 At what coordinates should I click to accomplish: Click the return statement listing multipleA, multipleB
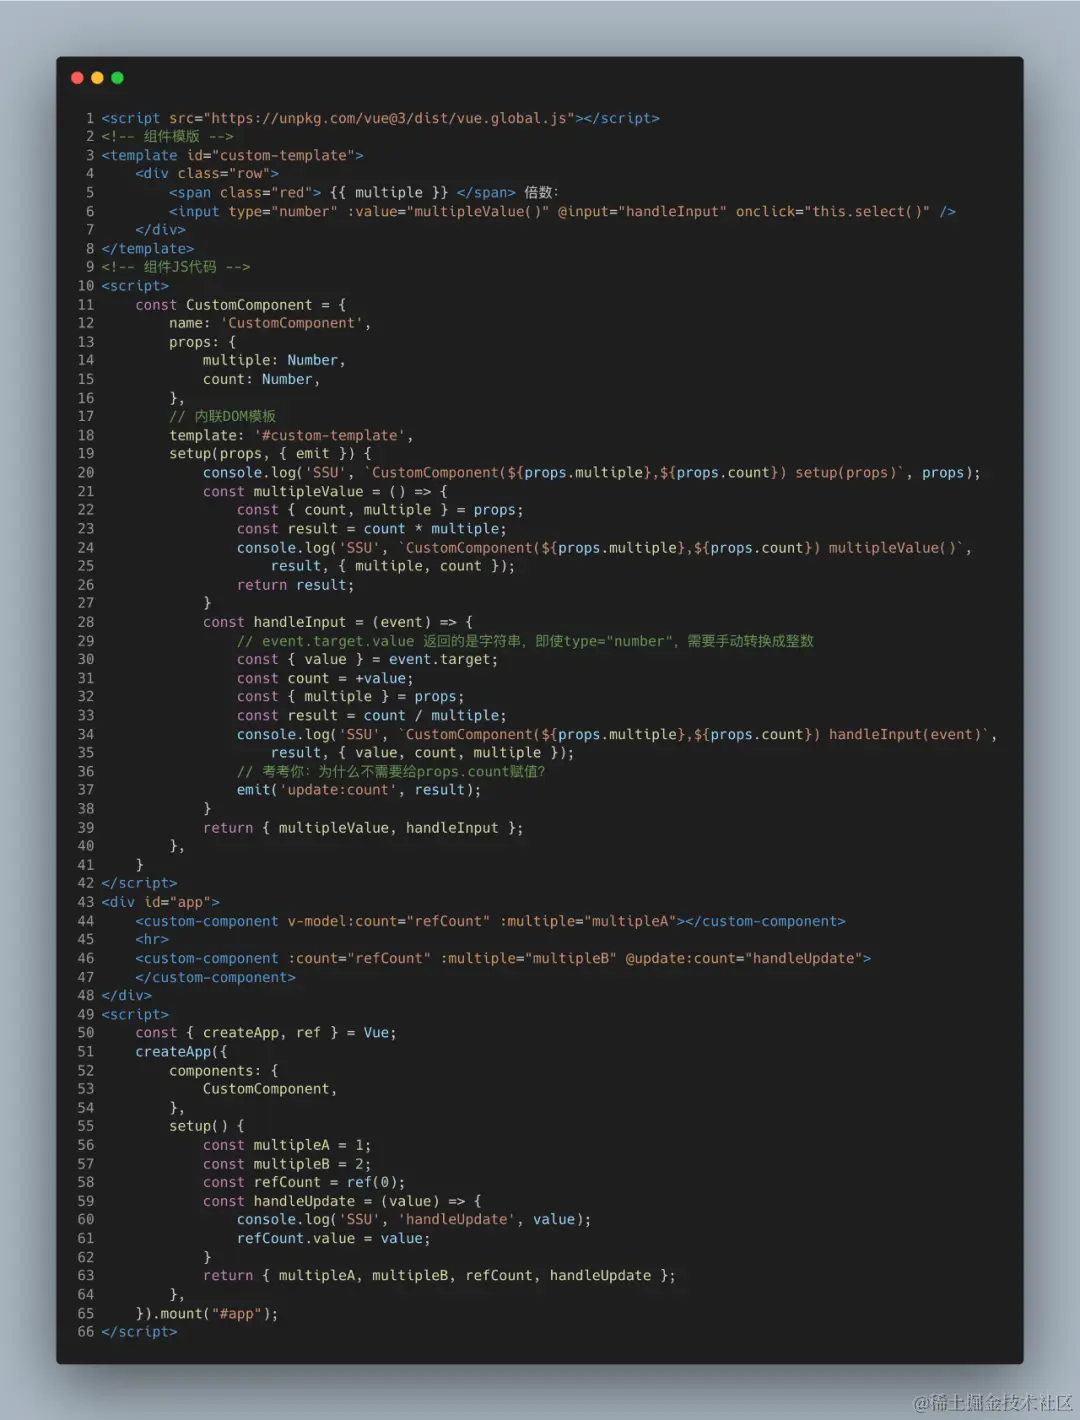coord(439,1276)
